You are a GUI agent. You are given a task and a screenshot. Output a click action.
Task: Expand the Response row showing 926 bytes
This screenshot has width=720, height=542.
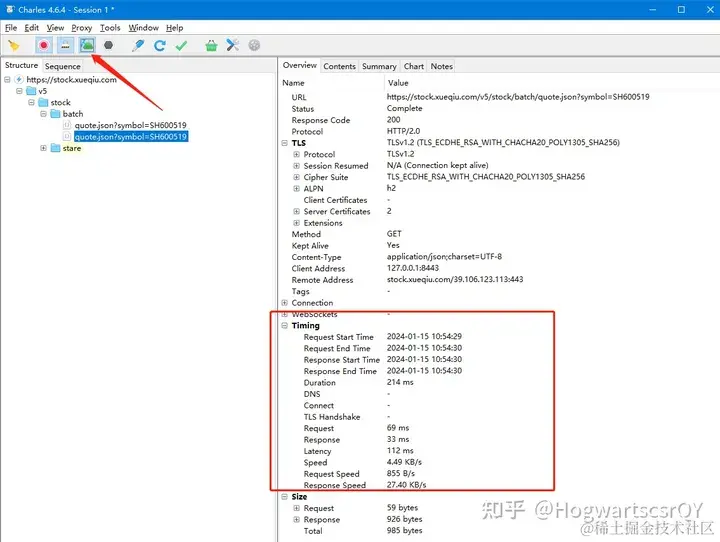pos(297,519)
